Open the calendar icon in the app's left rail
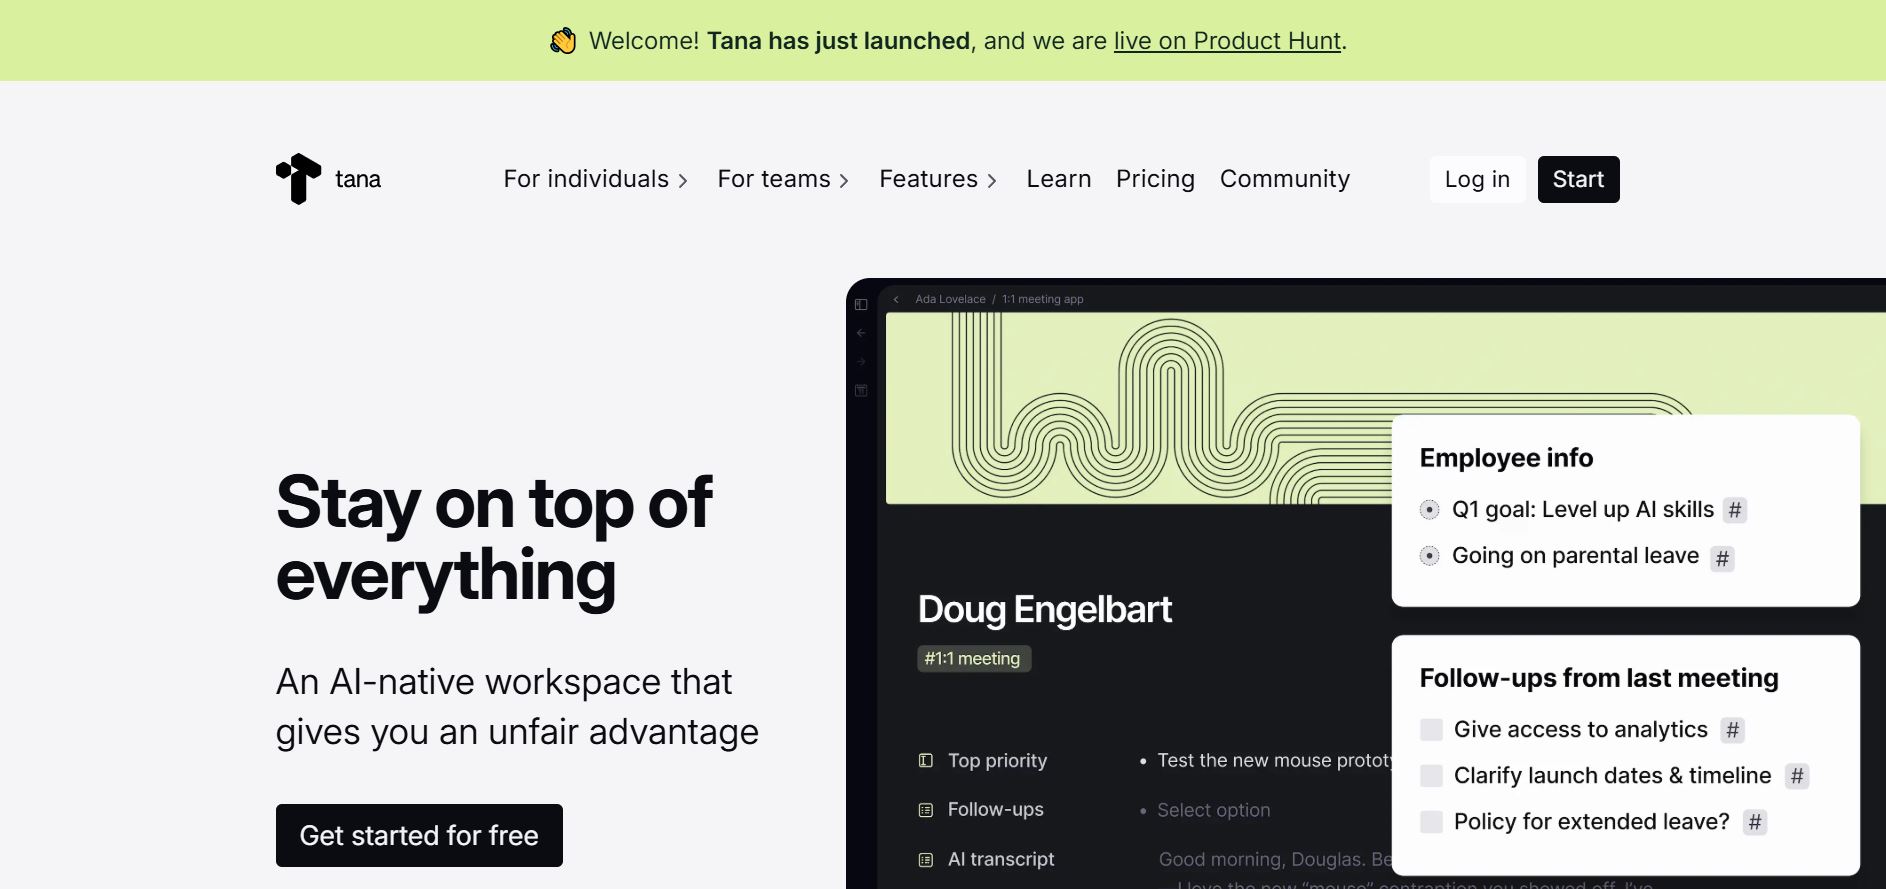The image size is (1886, 889). pos(861,390)
